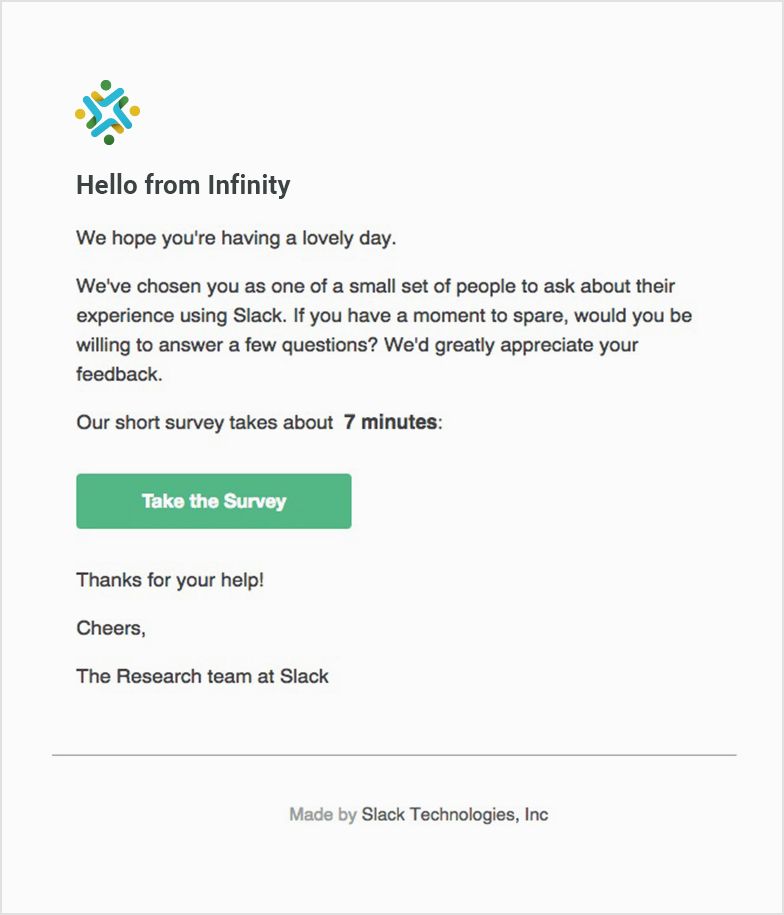The image size is (784, 915).
Task: Click the Cheers sign-off text
Action: point(111,628)
